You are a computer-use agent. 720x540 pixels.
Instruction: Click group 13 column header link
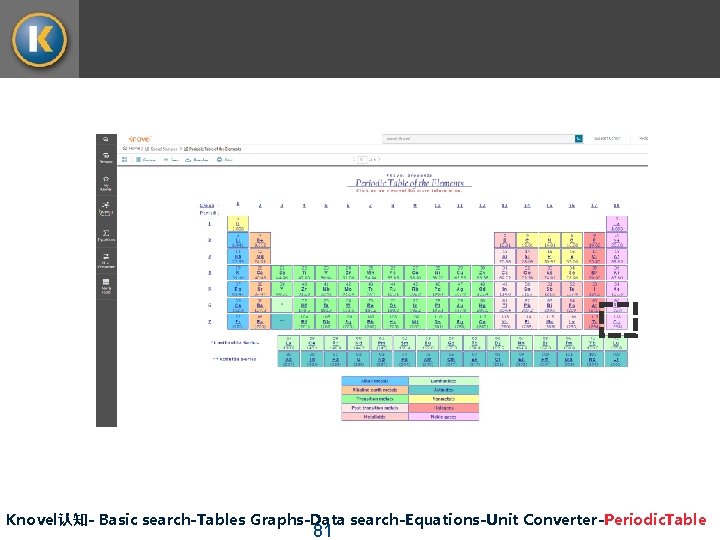point(505,205)
